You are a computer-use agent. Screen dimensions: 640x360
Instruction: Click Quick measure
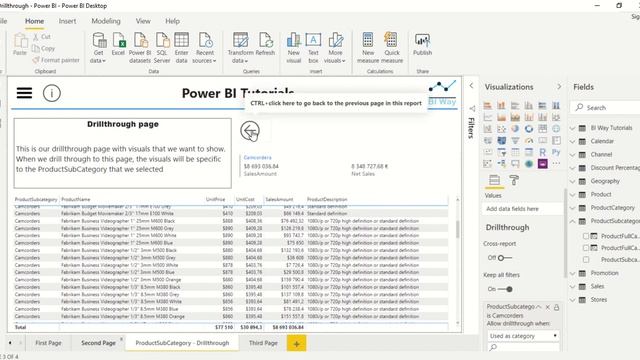tap(392, 48)
